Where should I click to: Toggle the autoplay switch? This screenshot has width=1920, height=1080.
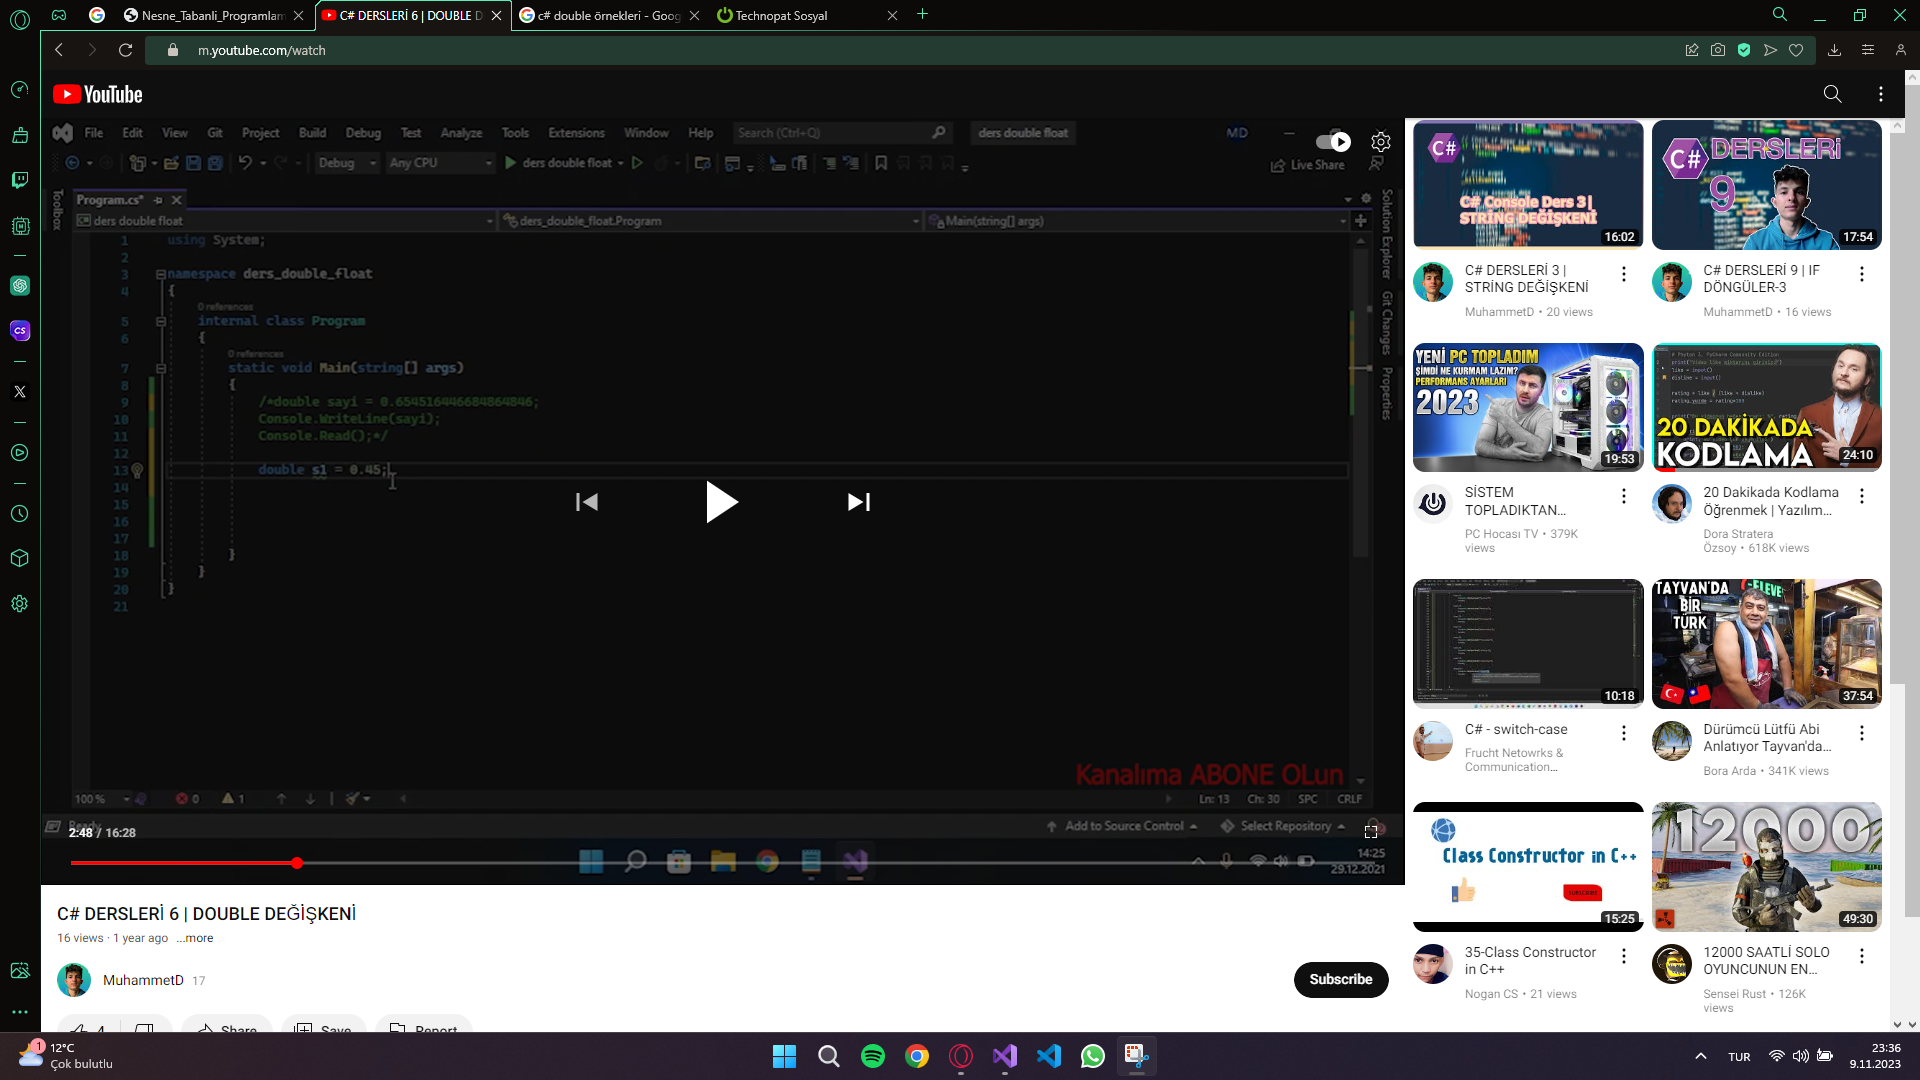tap(1333, 142)
